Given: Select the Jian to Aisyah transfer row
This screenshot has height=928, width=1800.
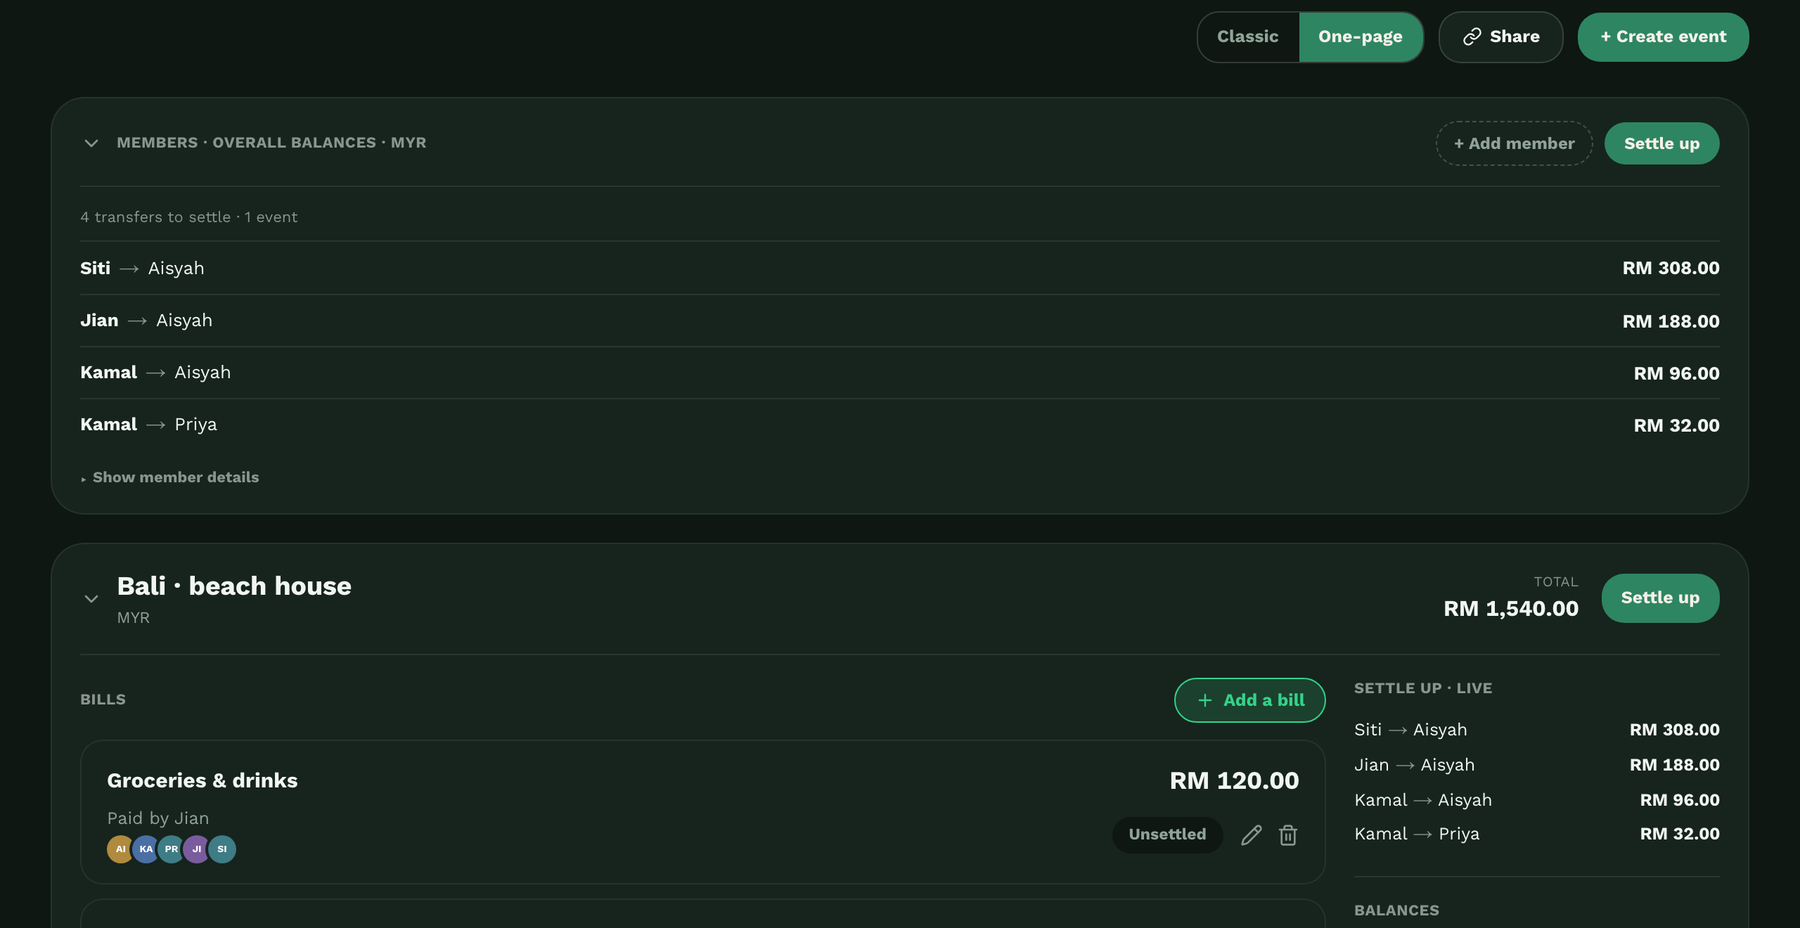Looking at the screenshot, I should tap(900, 321).
